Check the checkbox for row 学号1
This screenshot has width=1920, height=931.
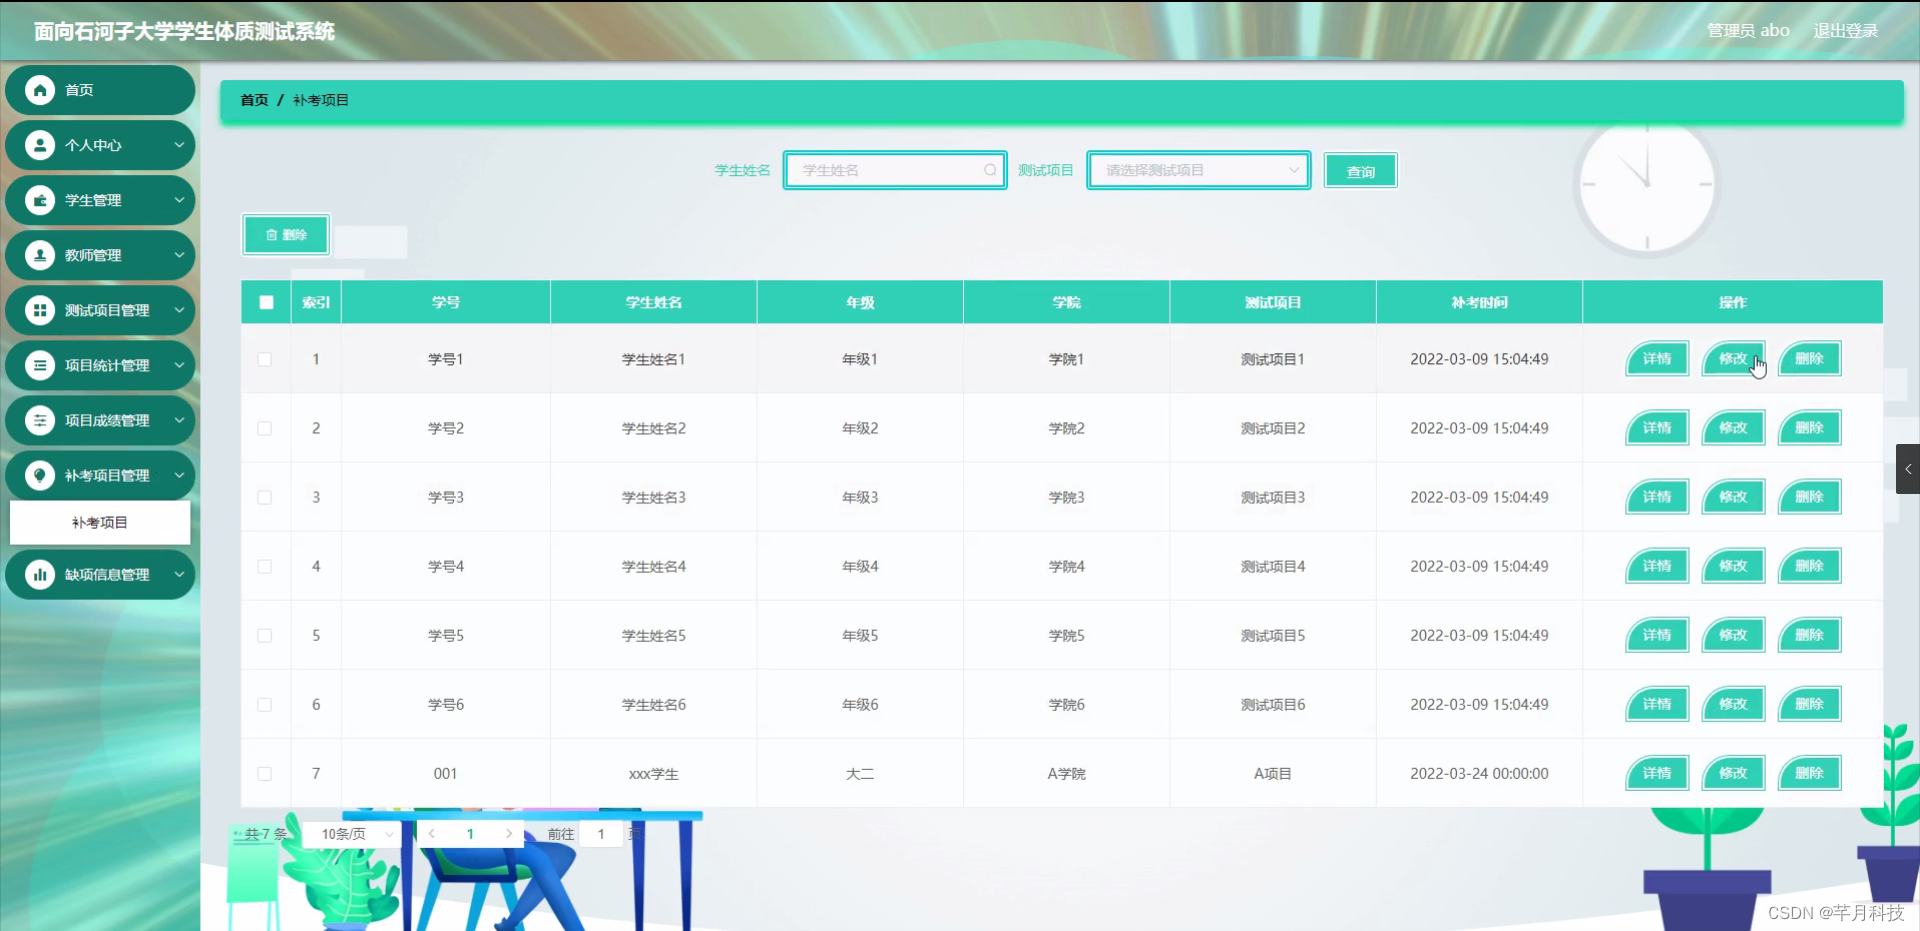point(265,360)
